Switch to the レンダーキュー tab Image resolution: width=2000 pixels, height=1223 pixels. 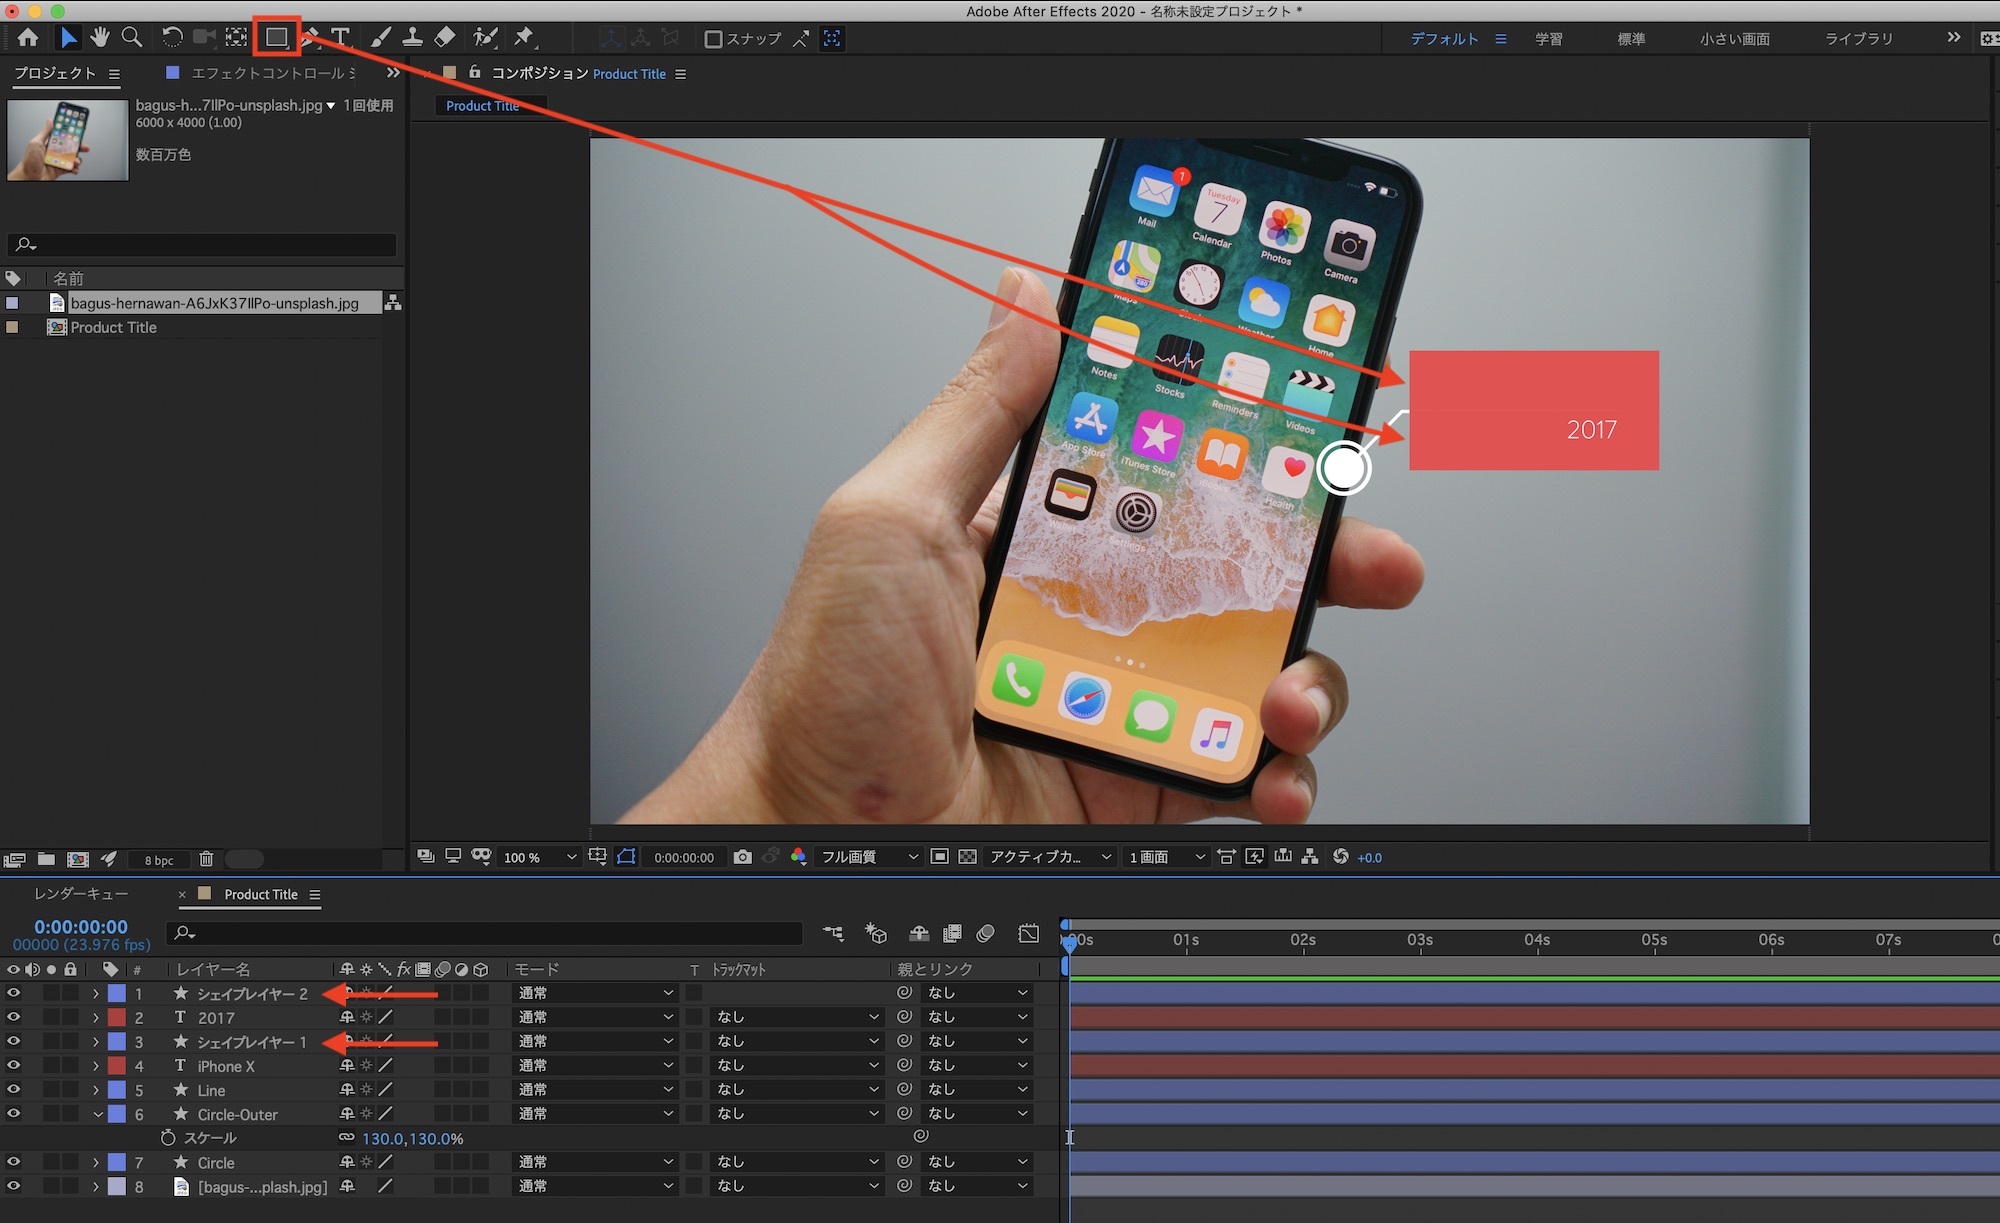[x=81, y=894]
